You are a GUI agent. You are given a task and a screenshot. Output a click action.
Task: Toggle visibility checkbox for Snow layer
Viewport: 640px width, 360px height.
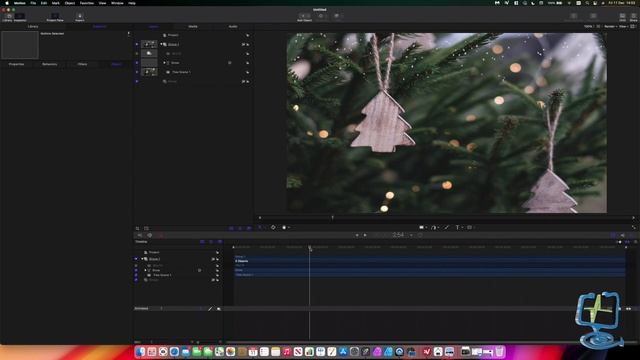(137, 63)
